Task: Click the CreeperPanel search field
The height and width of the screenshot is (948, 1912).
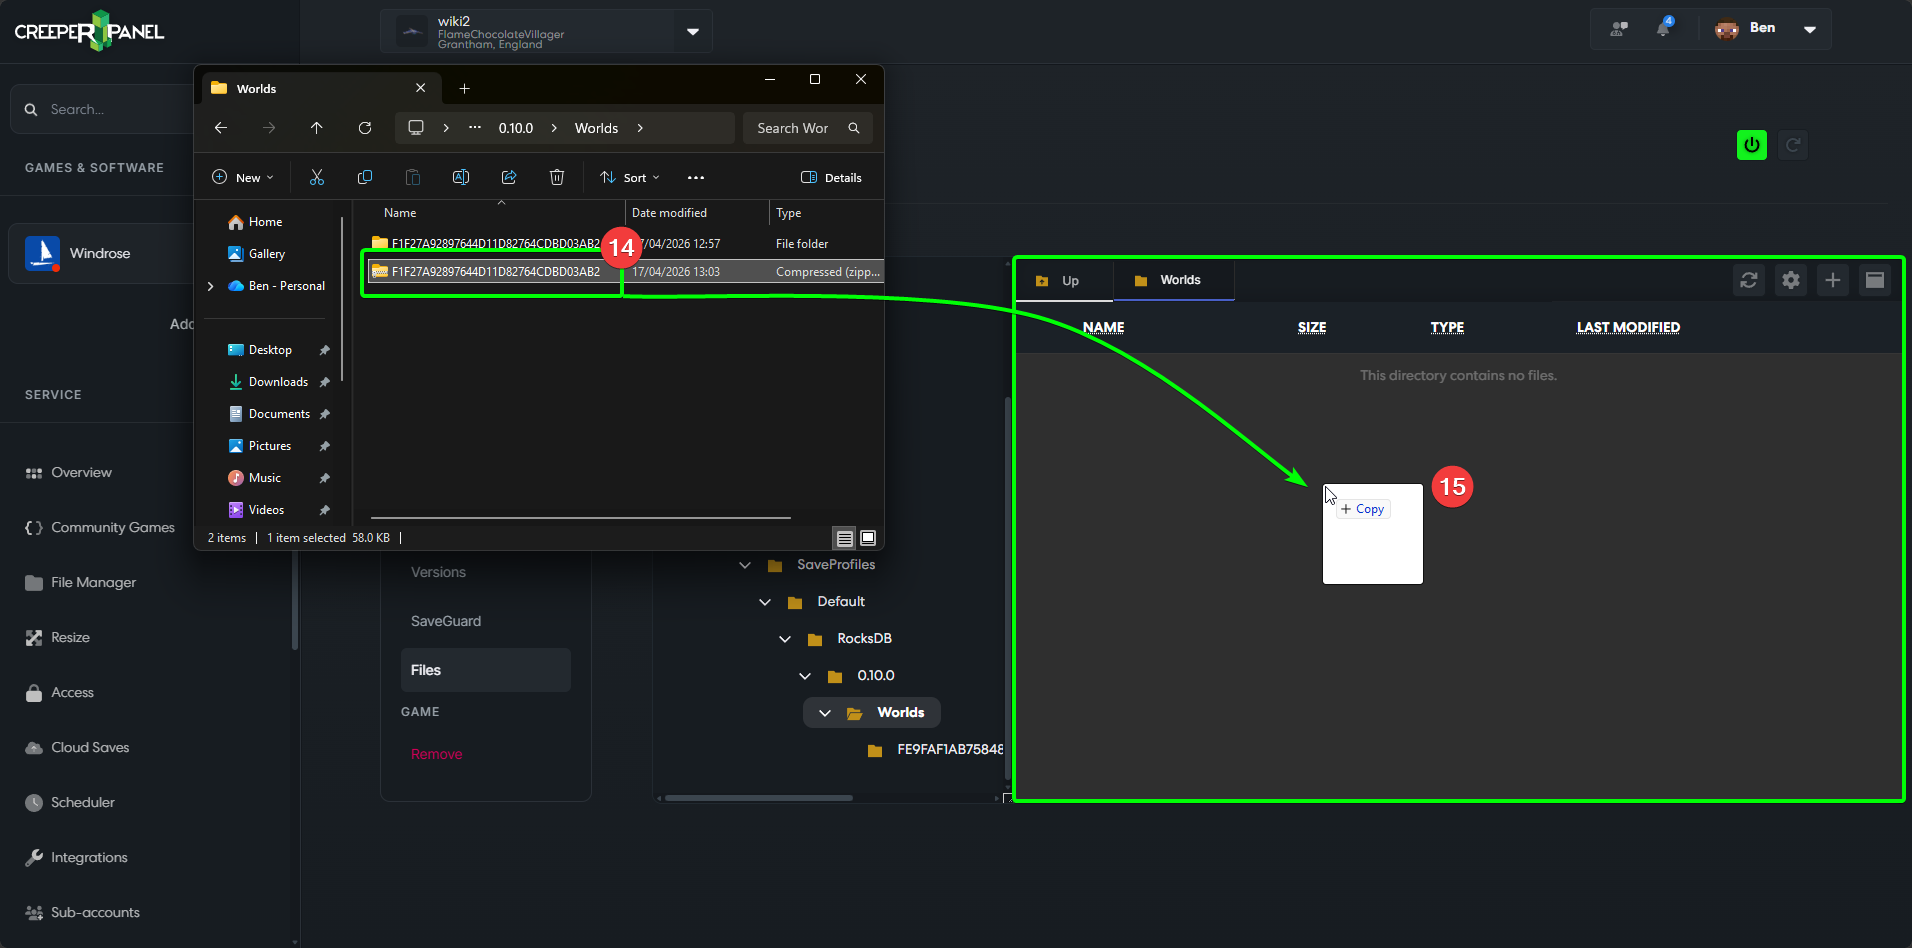Action: 110,110
